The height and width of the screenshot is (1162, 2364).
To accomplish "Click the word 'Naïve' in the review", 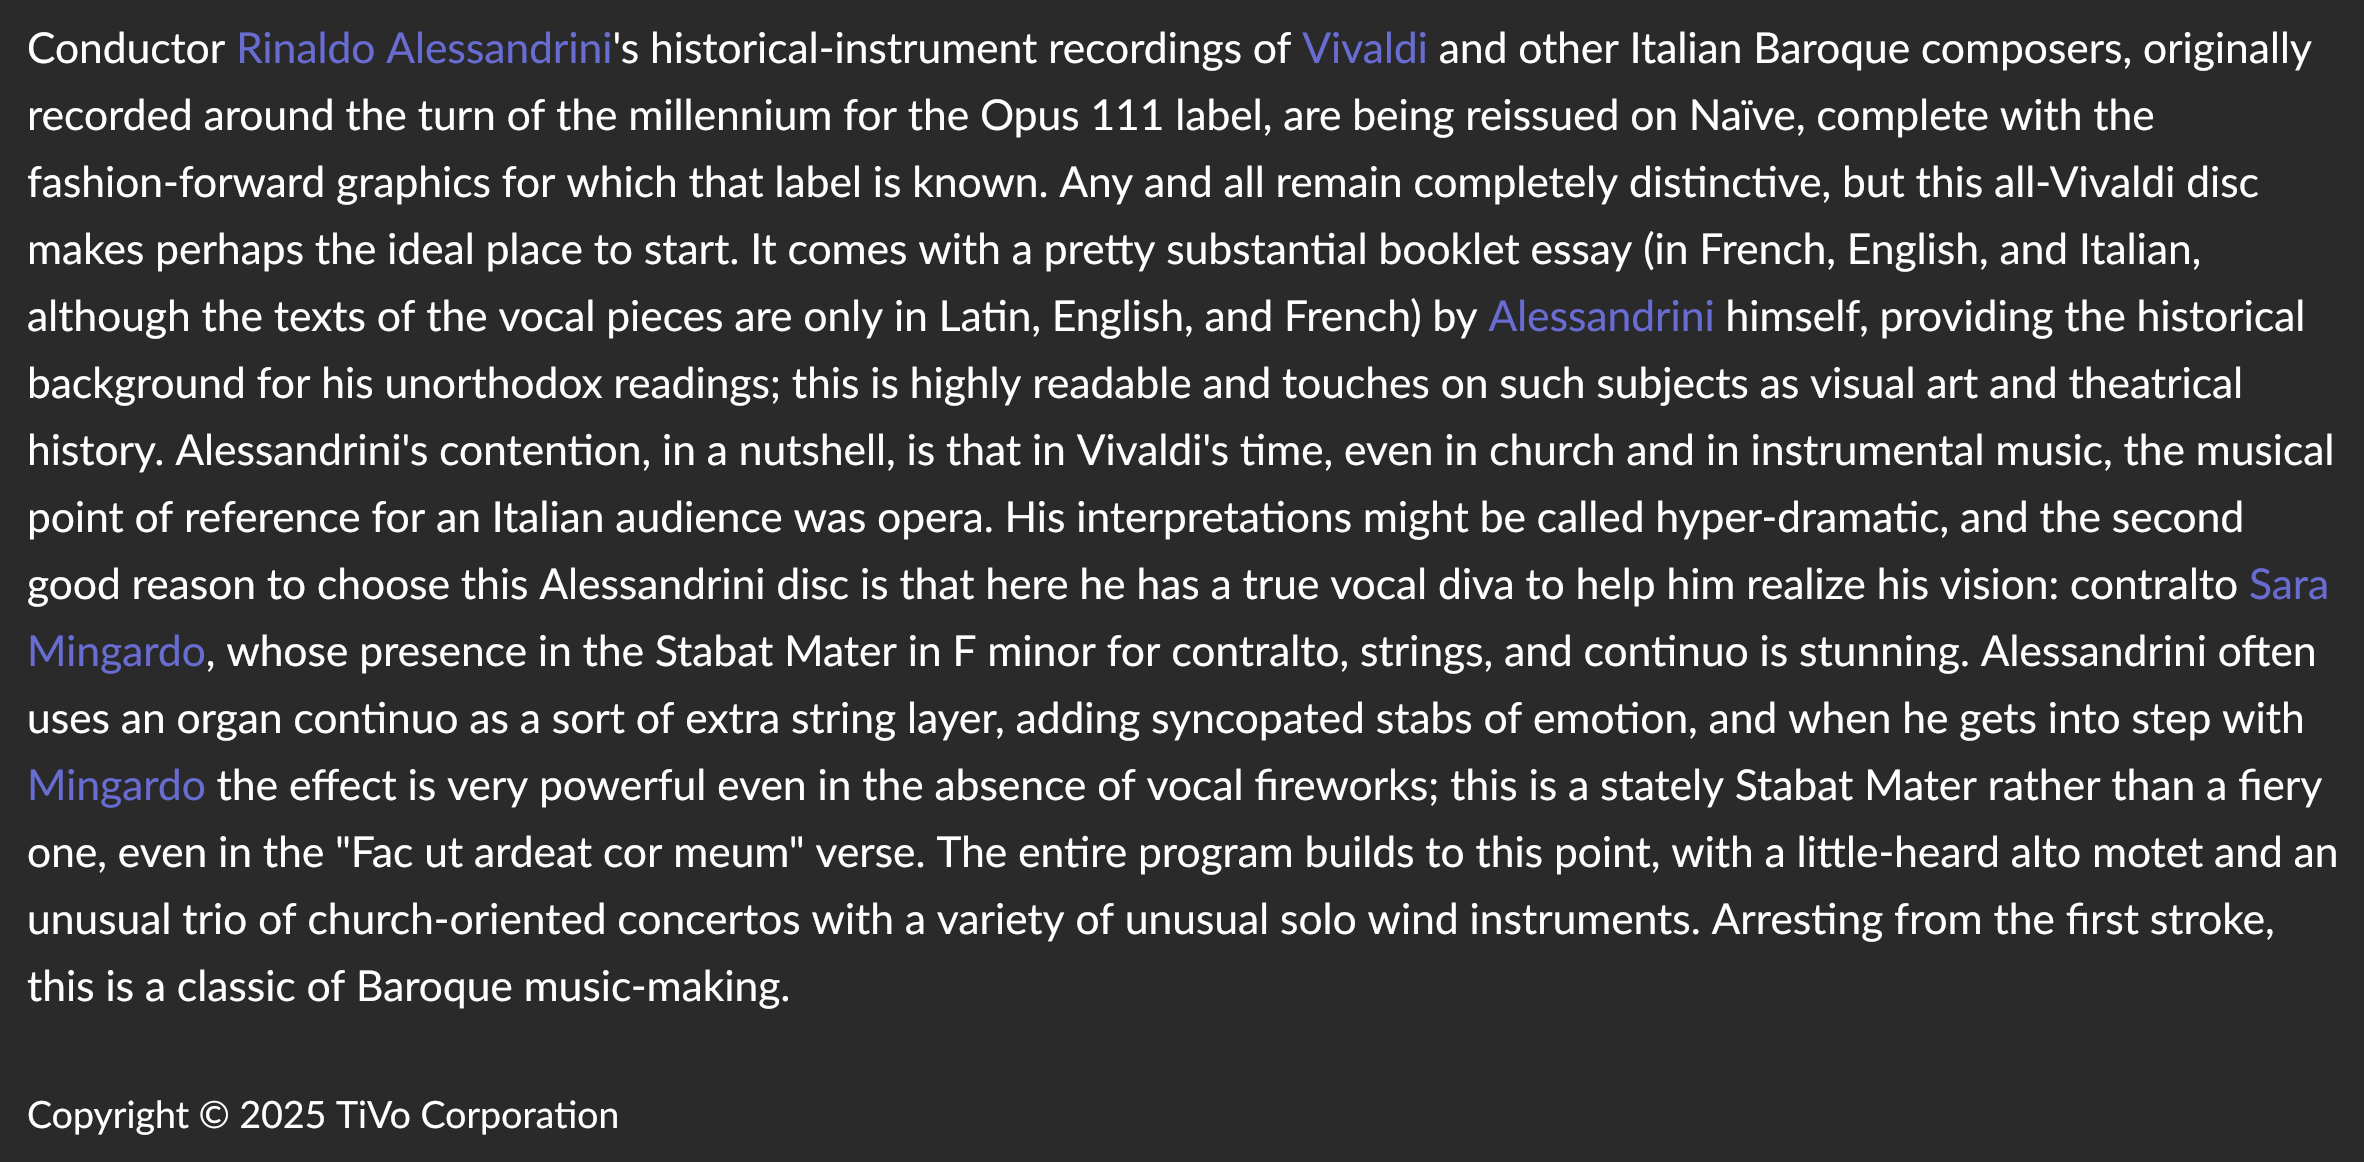I will pos(1747,116).
